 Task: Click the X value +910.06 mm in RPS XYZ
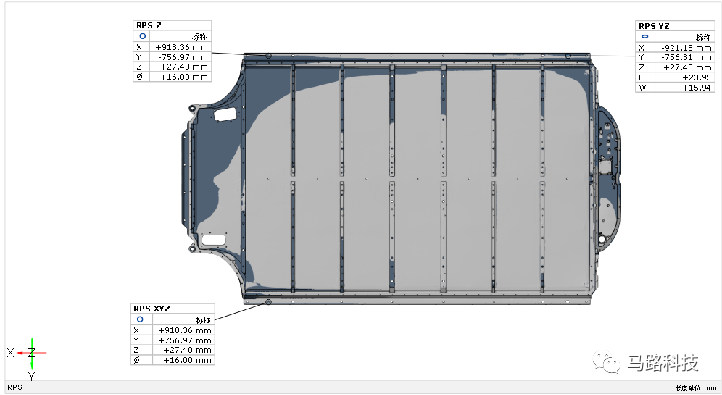click(185, 330)
